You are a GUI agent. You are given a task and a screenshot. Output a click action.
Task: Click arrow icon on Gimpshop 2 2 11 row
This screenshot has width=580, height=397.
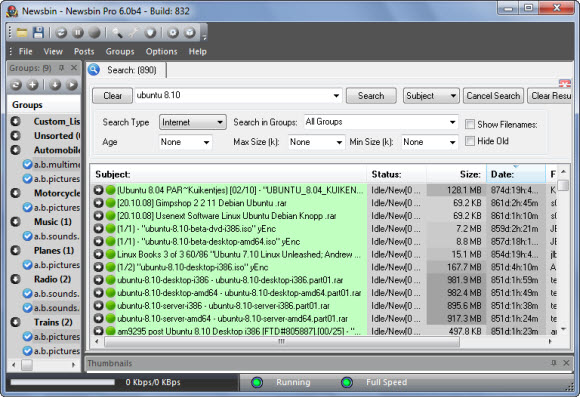[98, 203]
